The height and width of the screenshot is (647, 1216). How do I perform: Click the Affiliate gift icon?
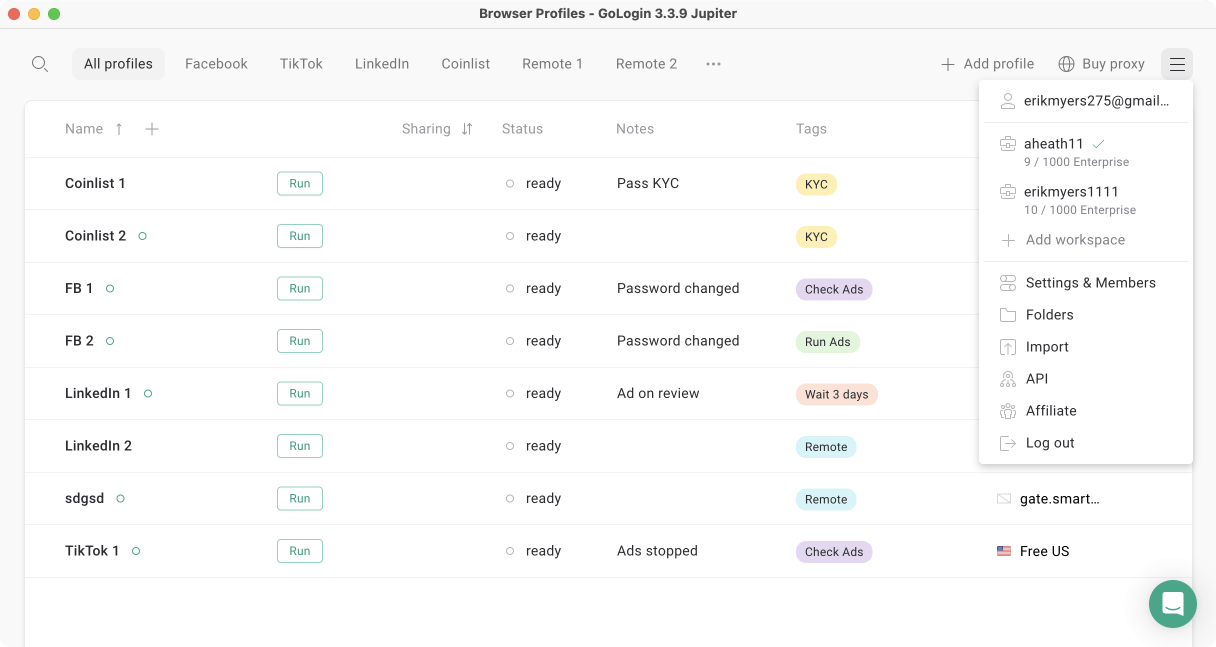tap(1008, 411)
